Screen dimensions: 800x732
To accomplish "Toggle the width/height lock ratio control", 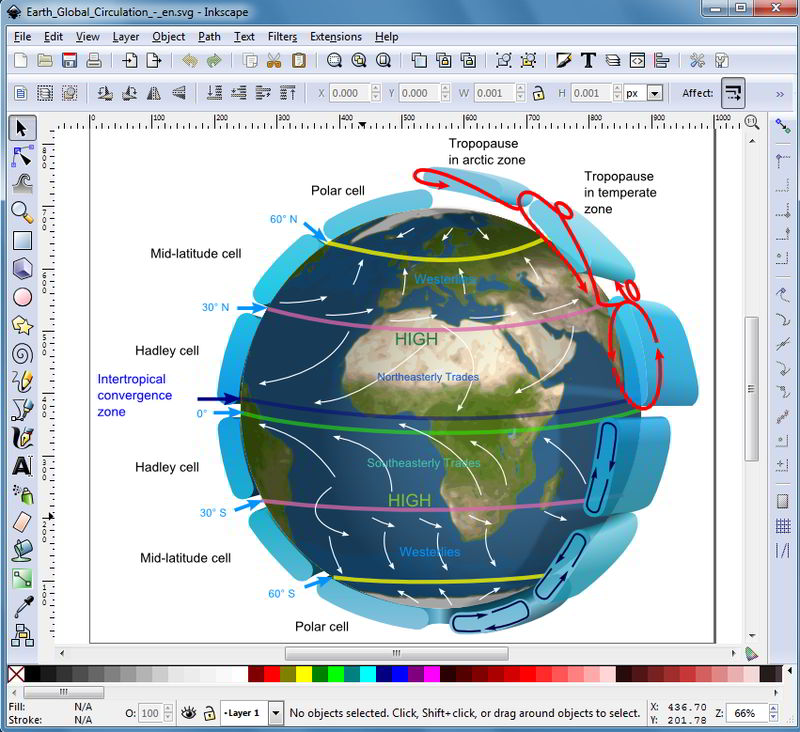I will point(537,92).
